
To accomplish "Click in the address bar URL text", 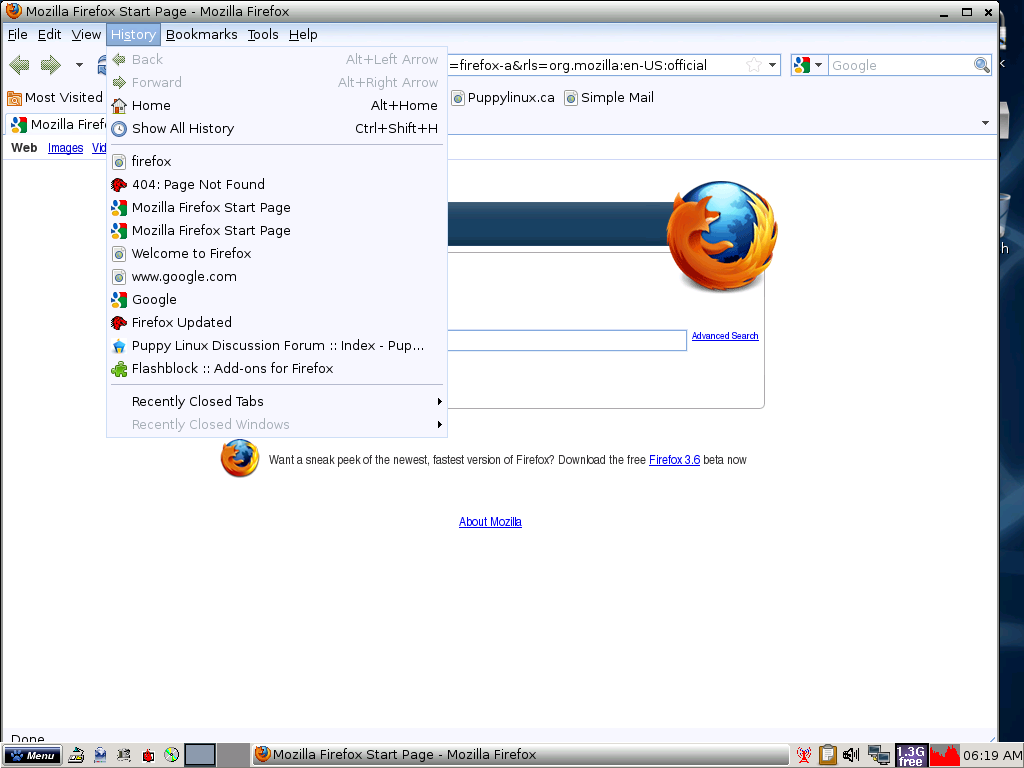I will click(577, 65).
